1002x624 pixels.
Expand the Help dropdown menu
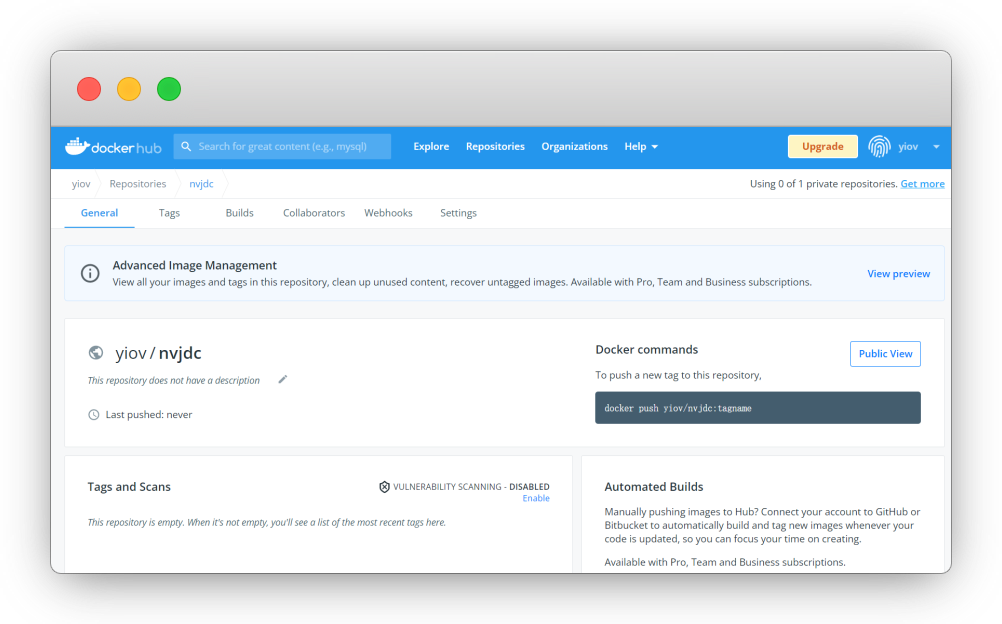(x=641, y=146)
